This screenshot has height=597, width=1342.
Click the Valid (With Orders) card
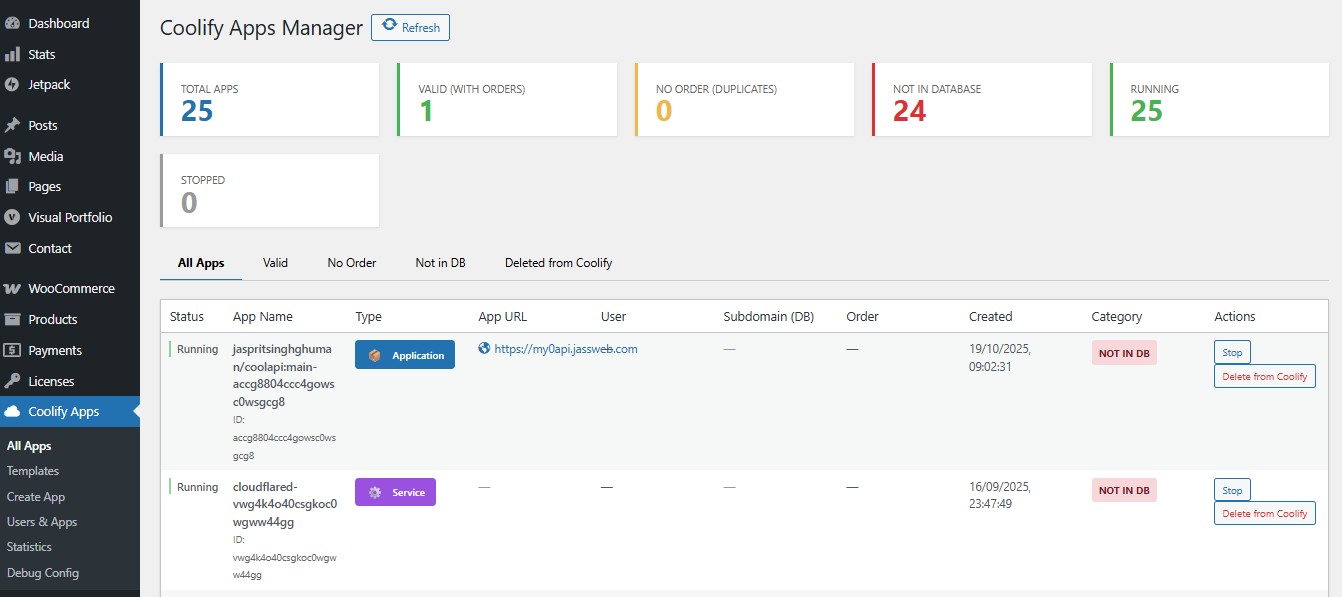tap(507, 100)
